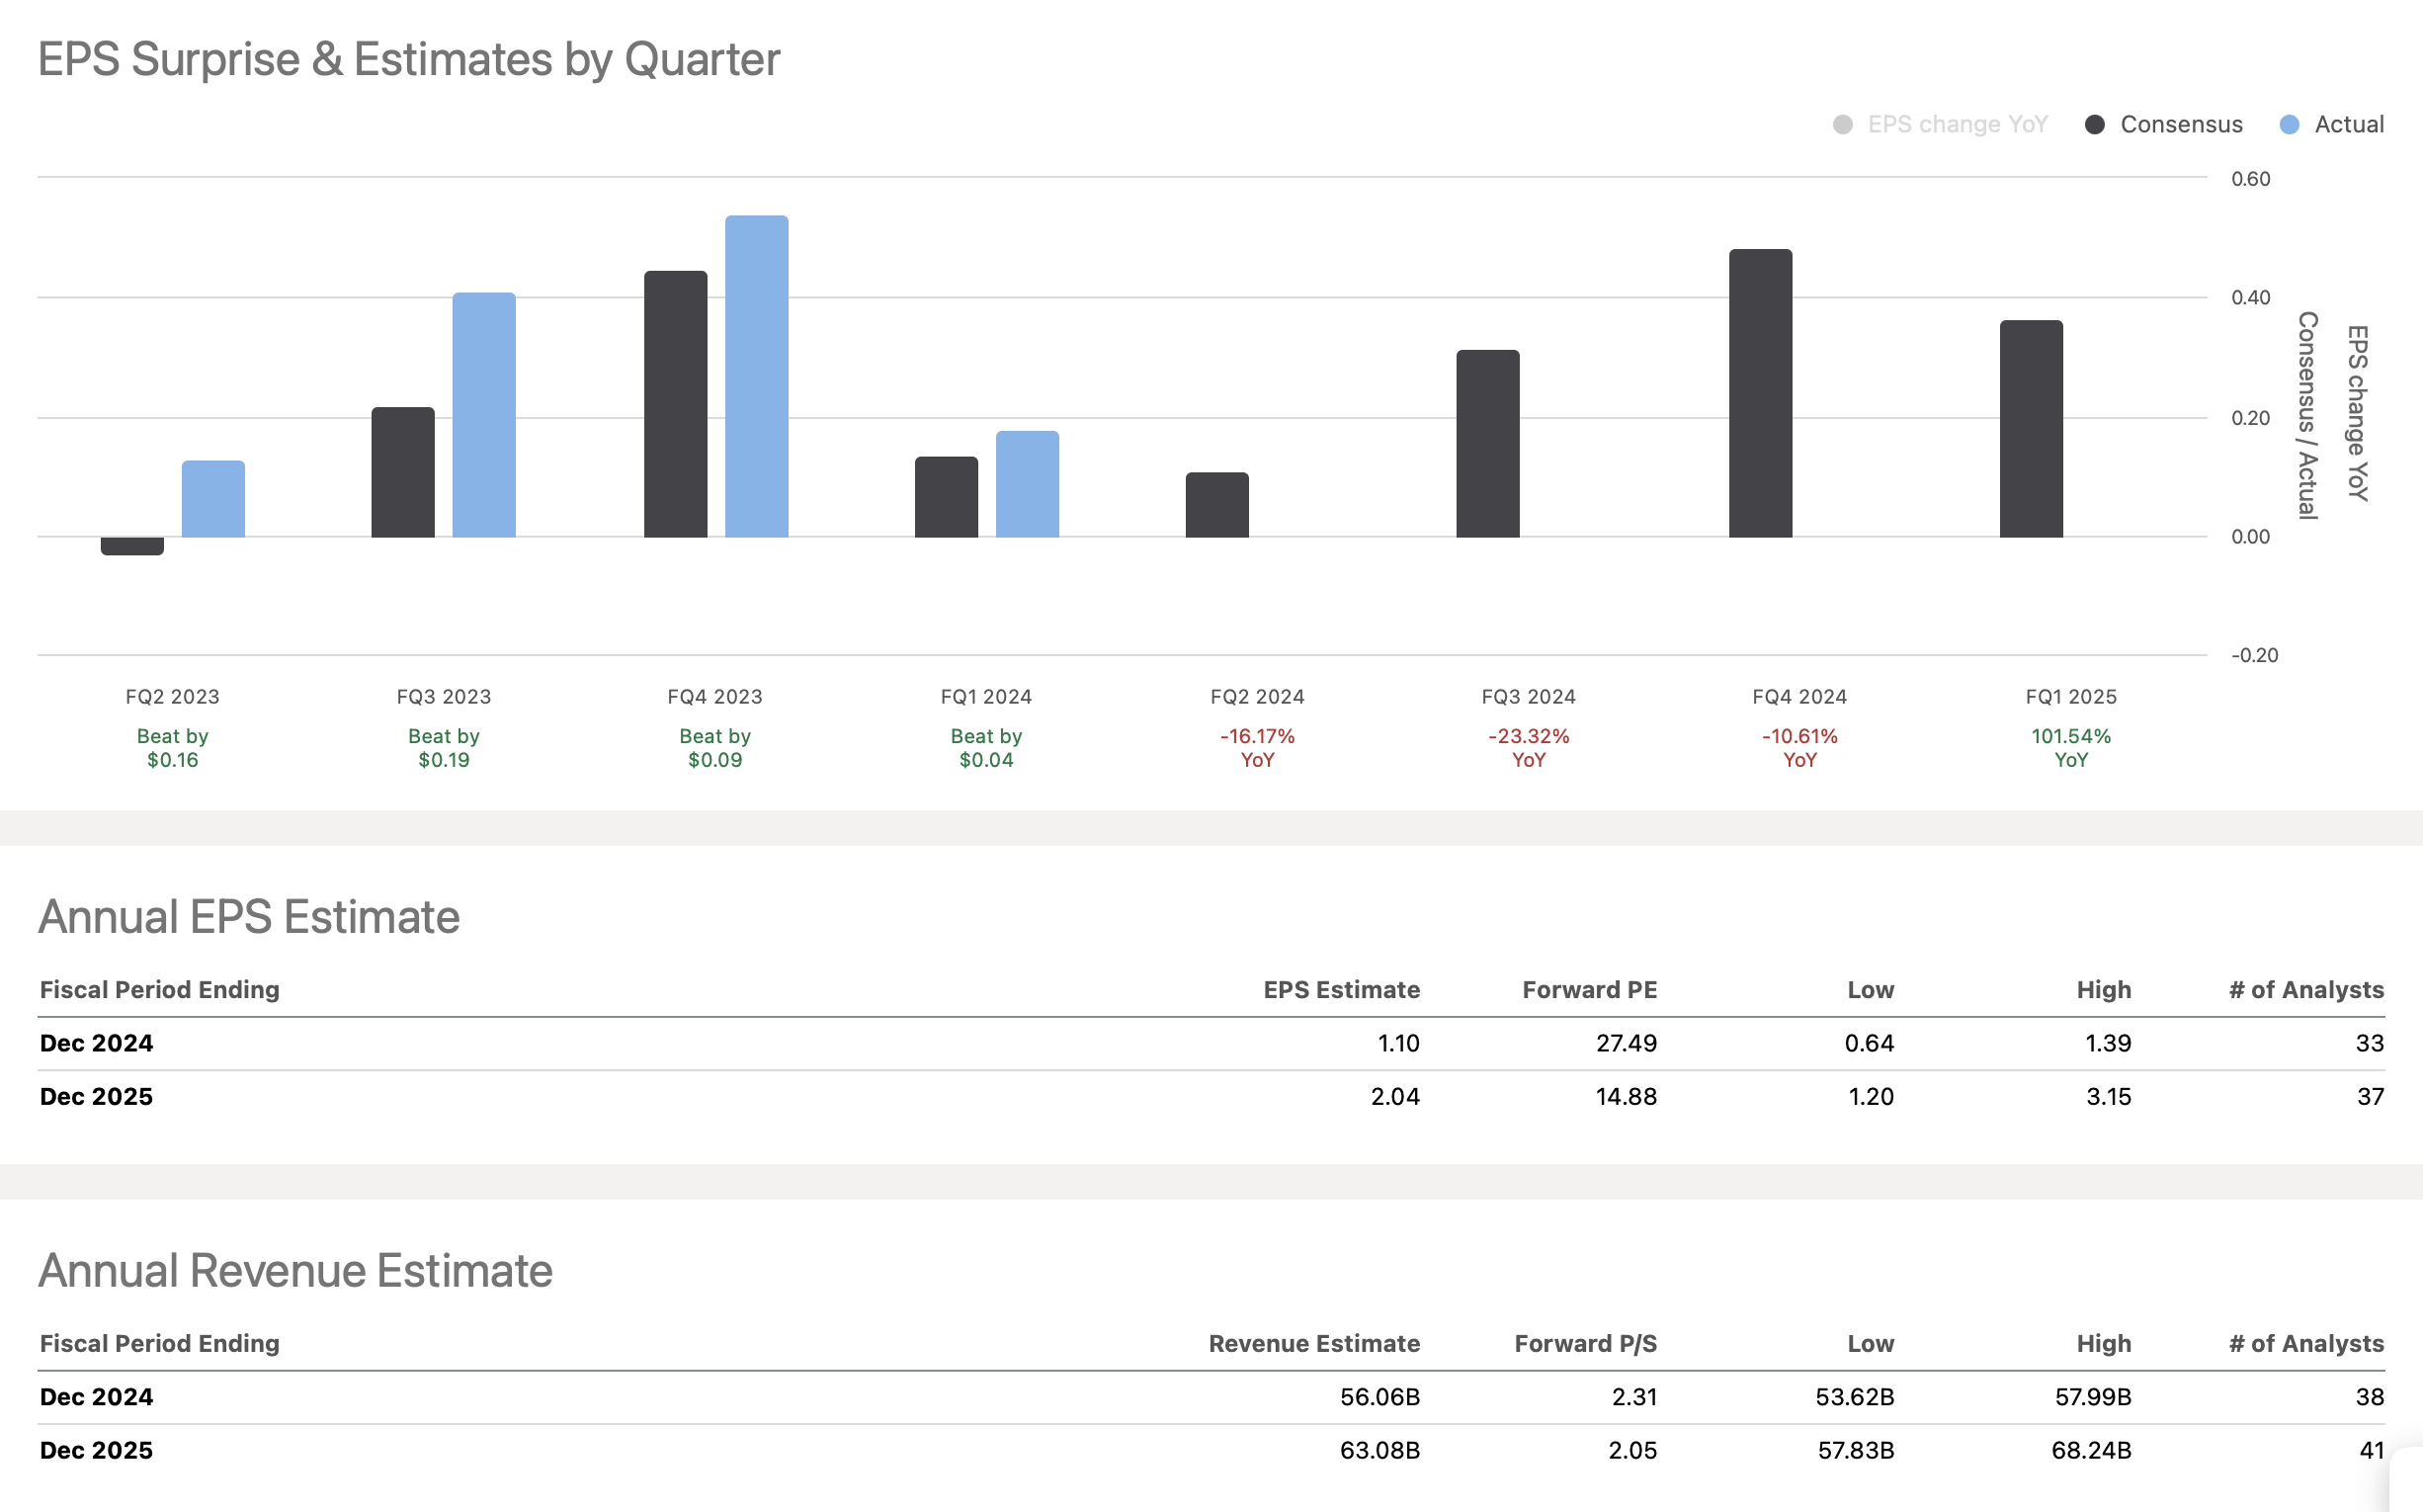The height and width of the screenshot is (1512, 2423).
Task: Toggle the EPS change YoY legend item
Action: coord(1956,124)
